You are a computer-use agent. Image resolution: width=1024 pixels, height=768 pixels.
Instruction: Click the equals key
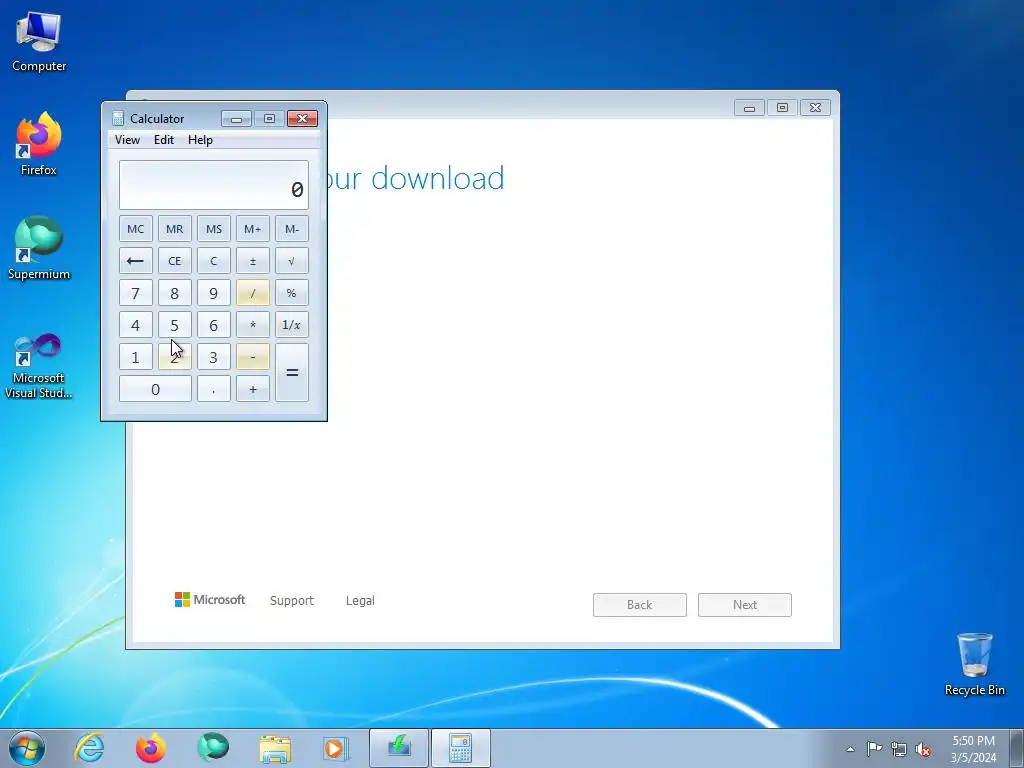pos(292,372)
